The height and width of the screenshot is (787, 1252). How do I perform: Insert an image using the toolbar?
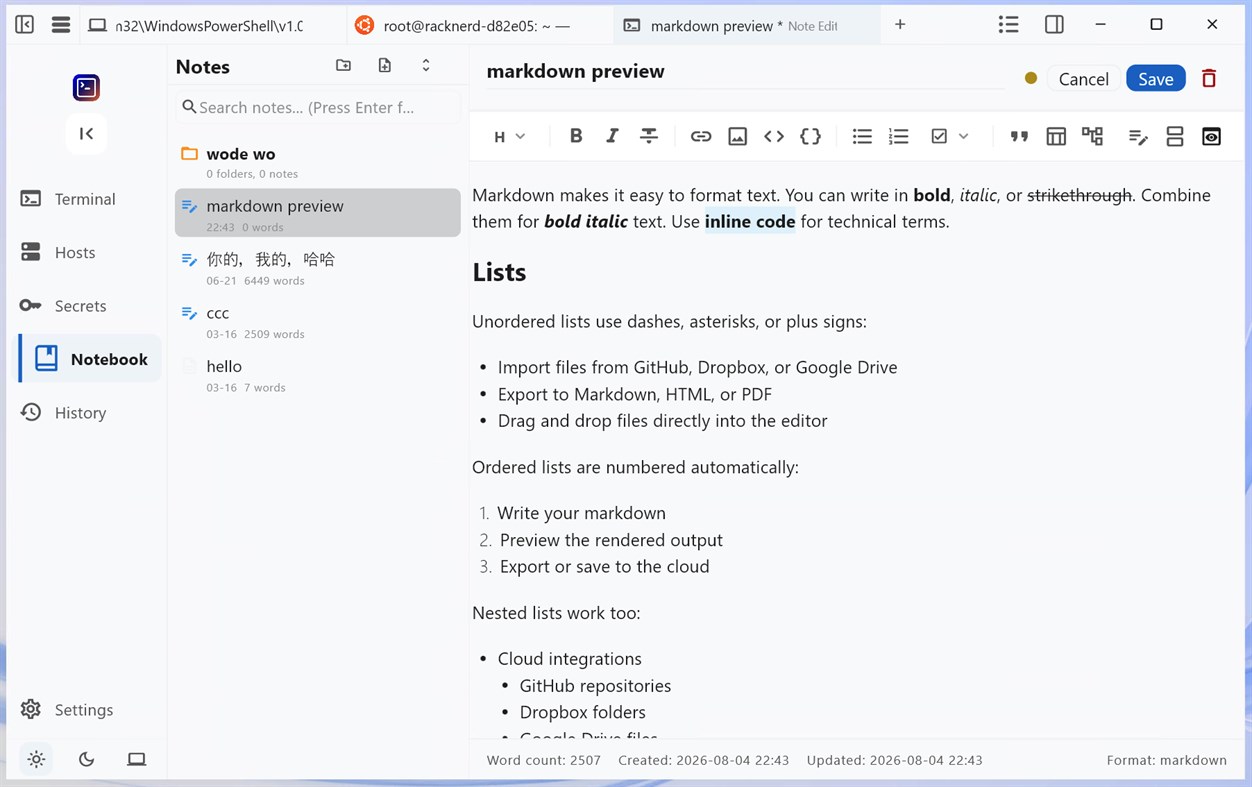coord(738,136)
